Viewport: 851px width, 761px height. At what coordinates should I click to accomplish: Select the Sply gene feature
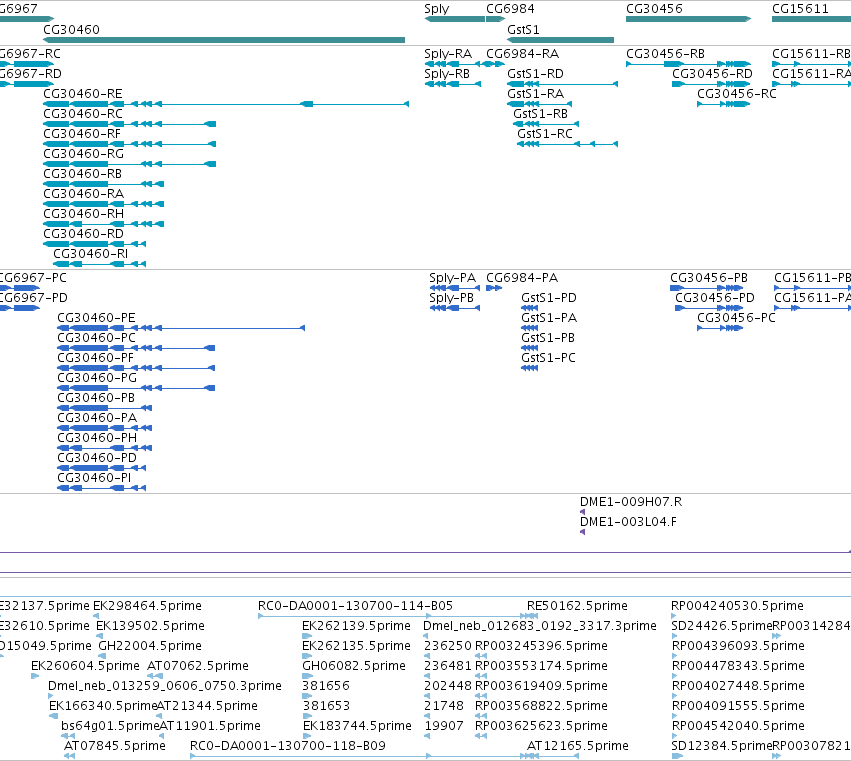(x=455, y=19)
